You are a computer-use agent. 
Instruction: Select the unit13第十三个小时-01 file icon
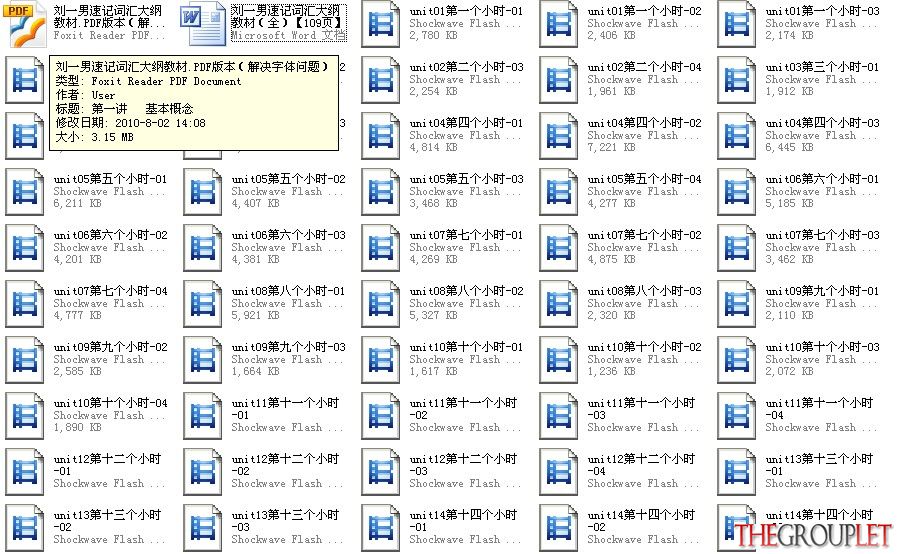(737, 472)
